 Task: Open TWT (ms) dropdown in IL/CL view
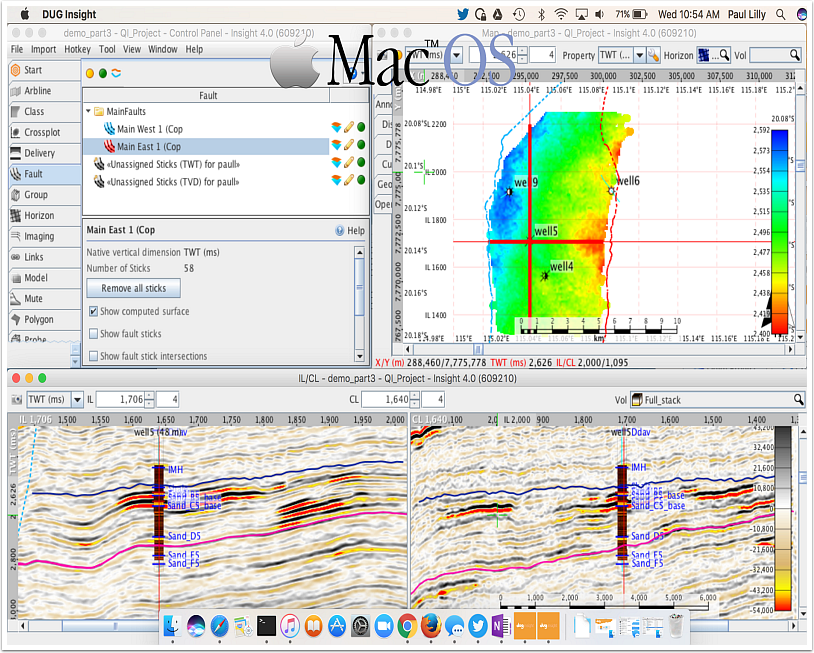coord(77,400)
